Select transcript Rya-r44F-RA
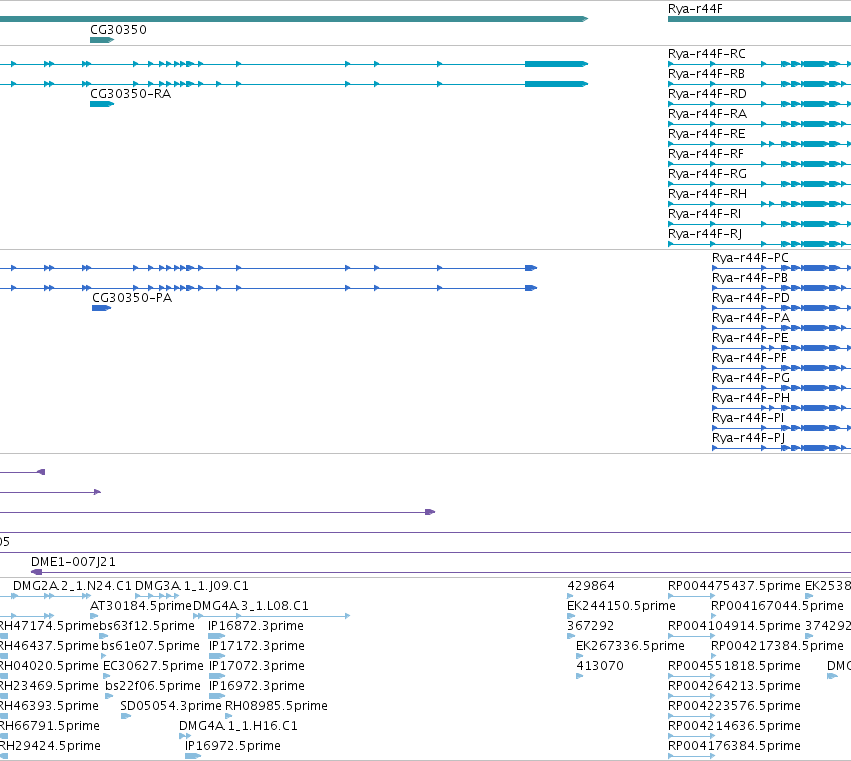Image resolution: width=851 pixels, height=761 pixels. [x=707, y=114]
